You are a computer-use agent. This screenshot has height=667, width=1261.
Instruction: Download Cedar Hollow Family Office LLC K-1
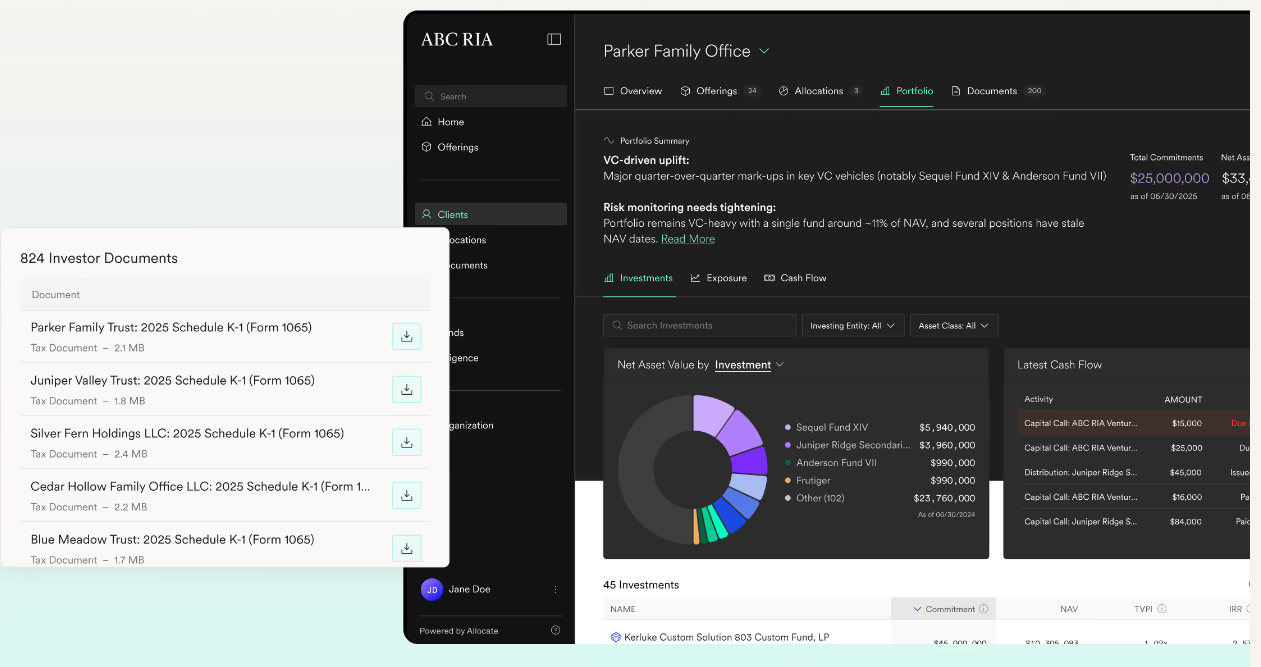pos(406,495)
